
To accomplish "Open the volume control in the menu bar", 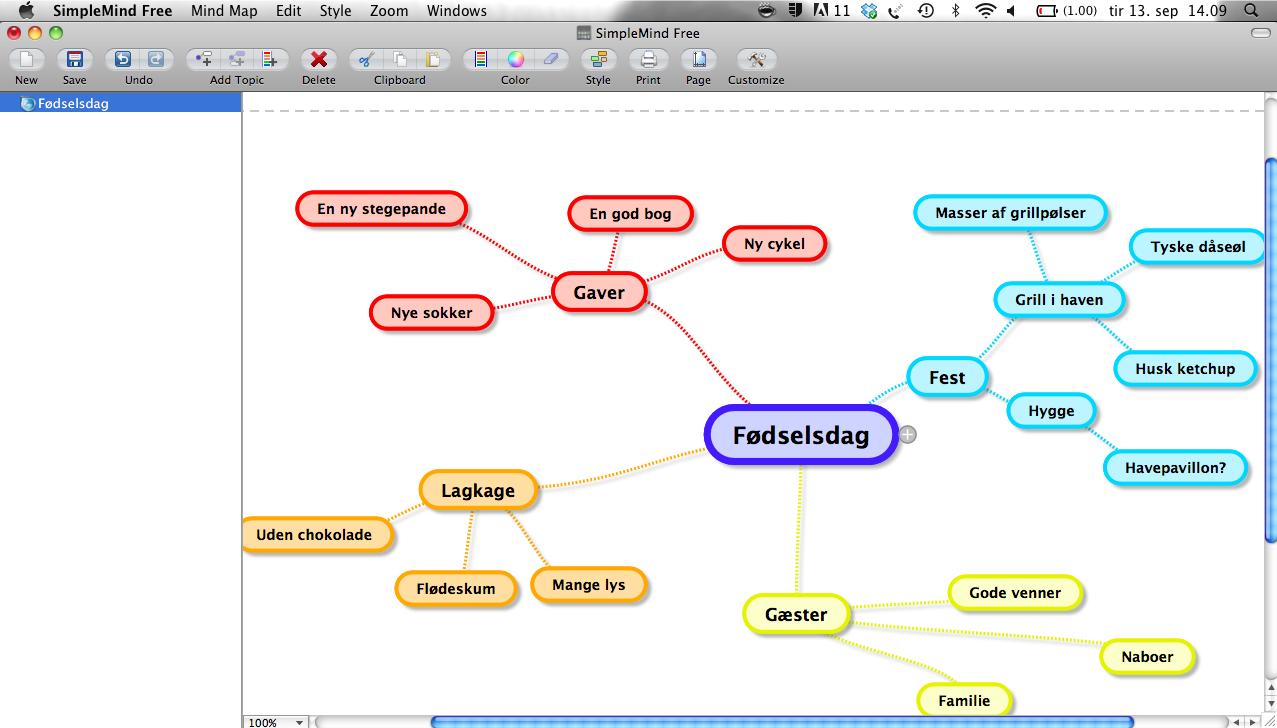I will (x=1011, y=11).
